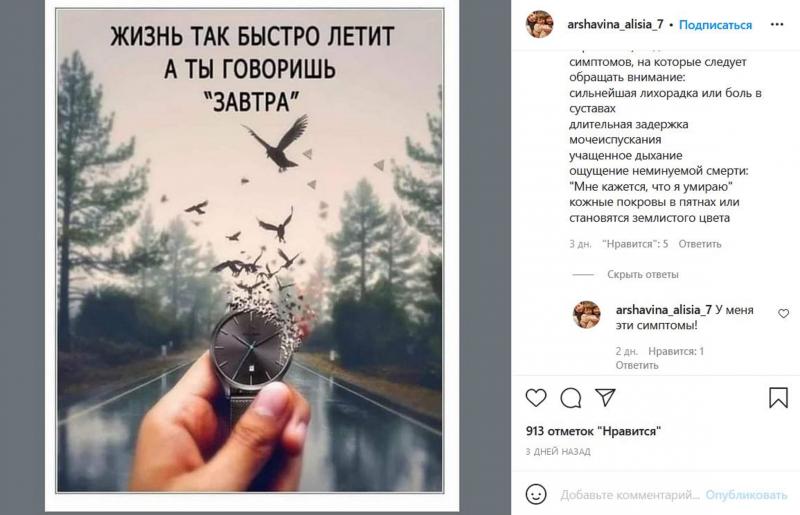The image size is (800, 515).
Task: Open list of 913 отметок "Нравится"
Action: coord(593,431)
